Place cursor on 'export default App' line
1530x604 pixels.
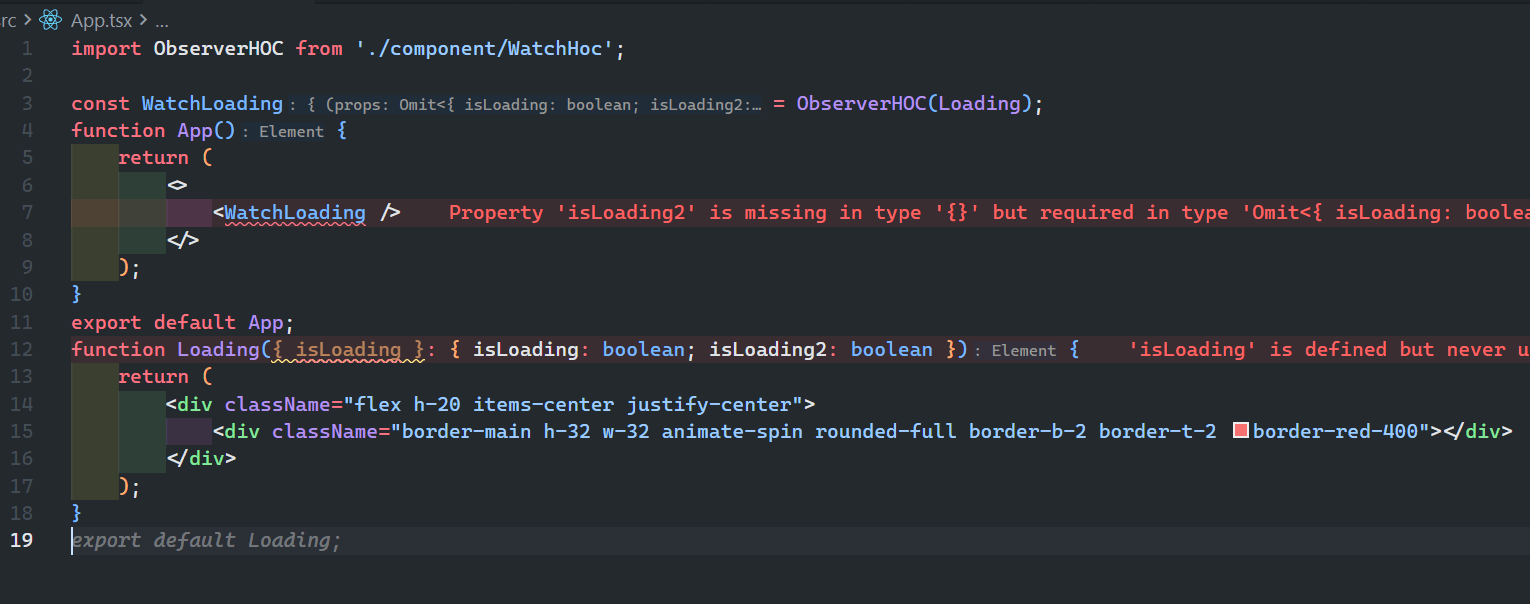[x=180, y=322]
